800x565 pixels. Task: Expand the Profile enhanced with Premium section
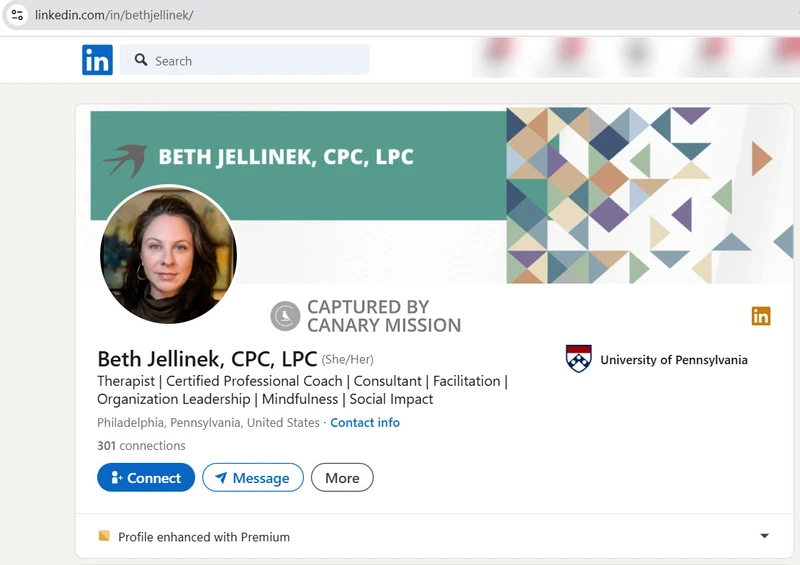(764, 536)
